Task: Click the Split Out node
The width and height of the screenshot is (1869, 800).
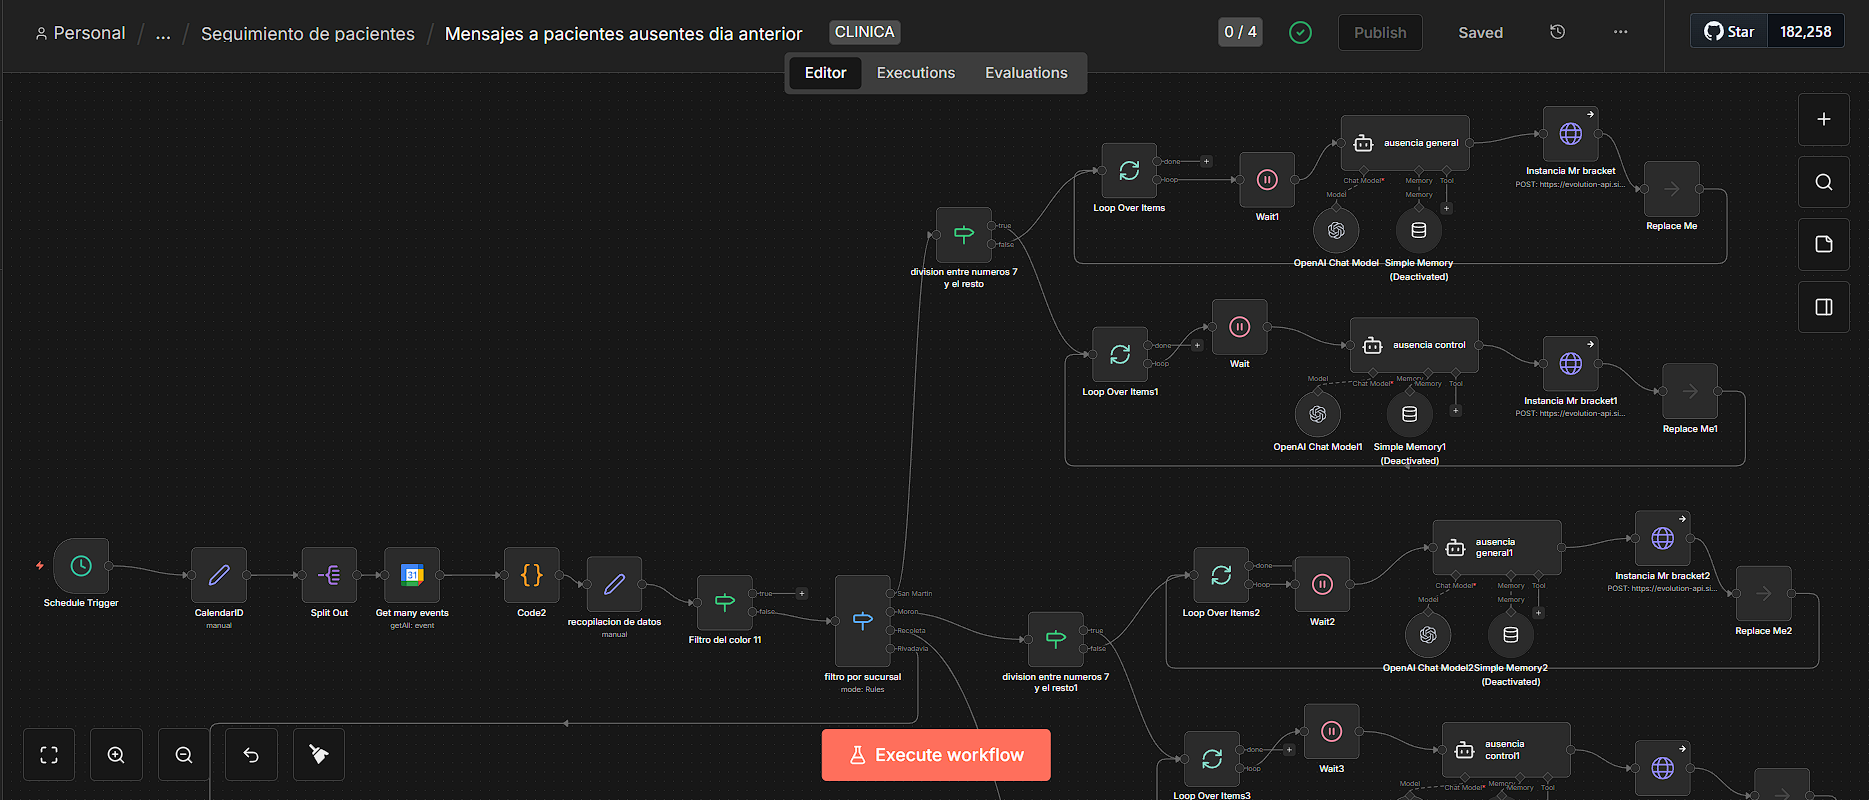Action: pos(329,575)
